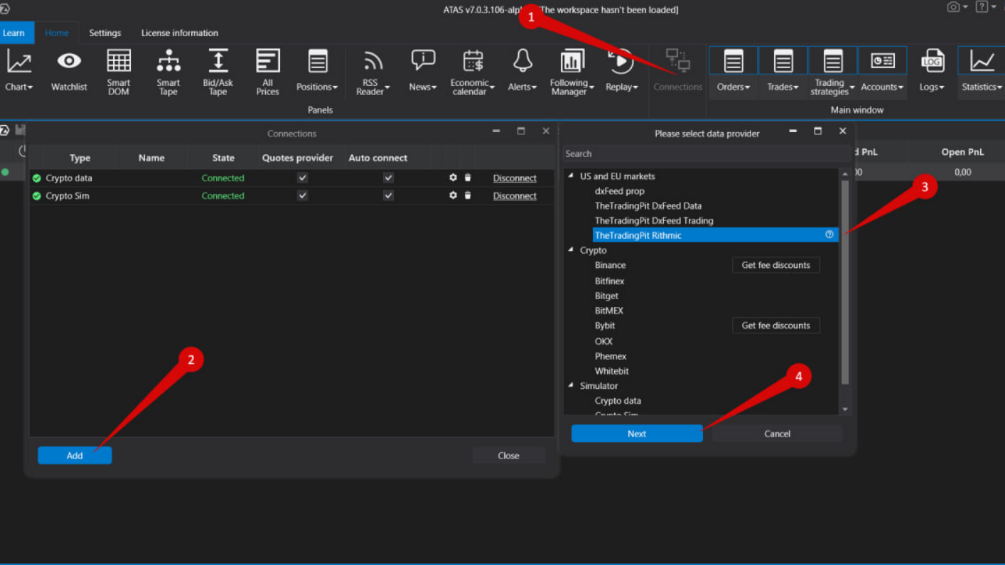This screenshot has height=565, width=1005.
Task: Delete the Crypto data connection trash icon
Action: tap(467, 177)
